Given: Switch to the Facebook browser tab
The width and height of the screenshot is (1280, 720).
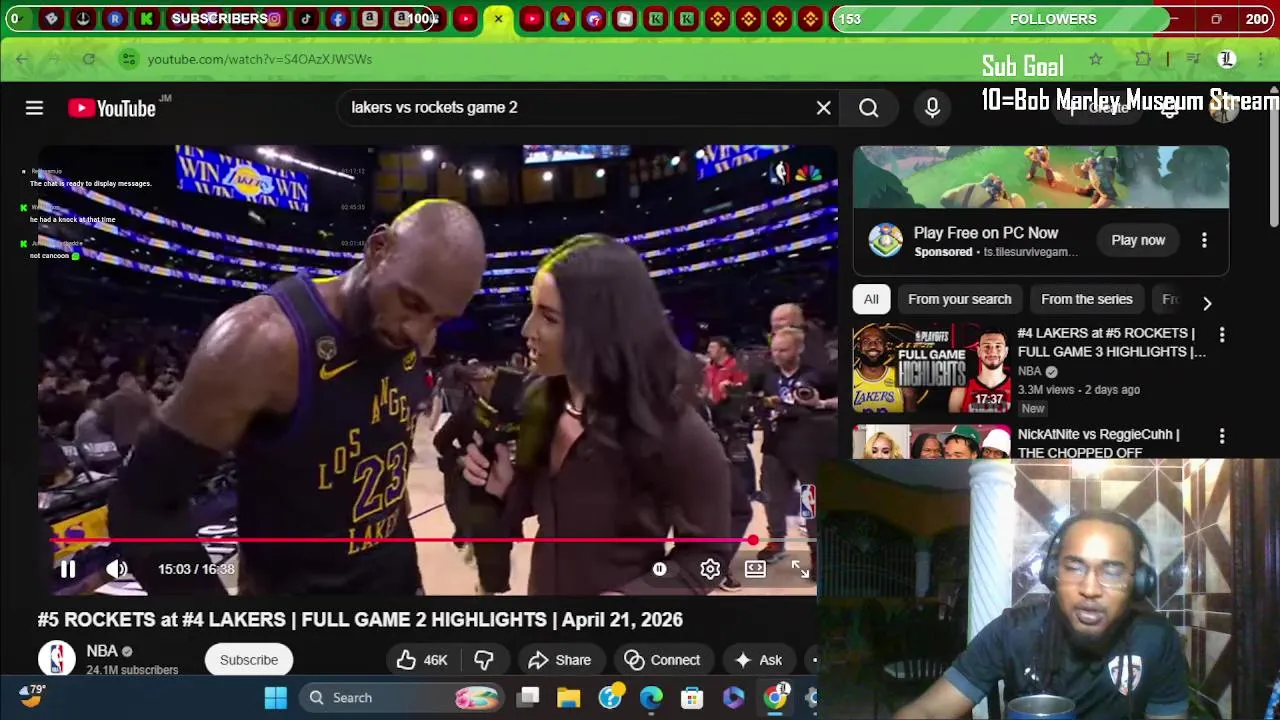Looking at the screenshot, I should pos(338,18).
